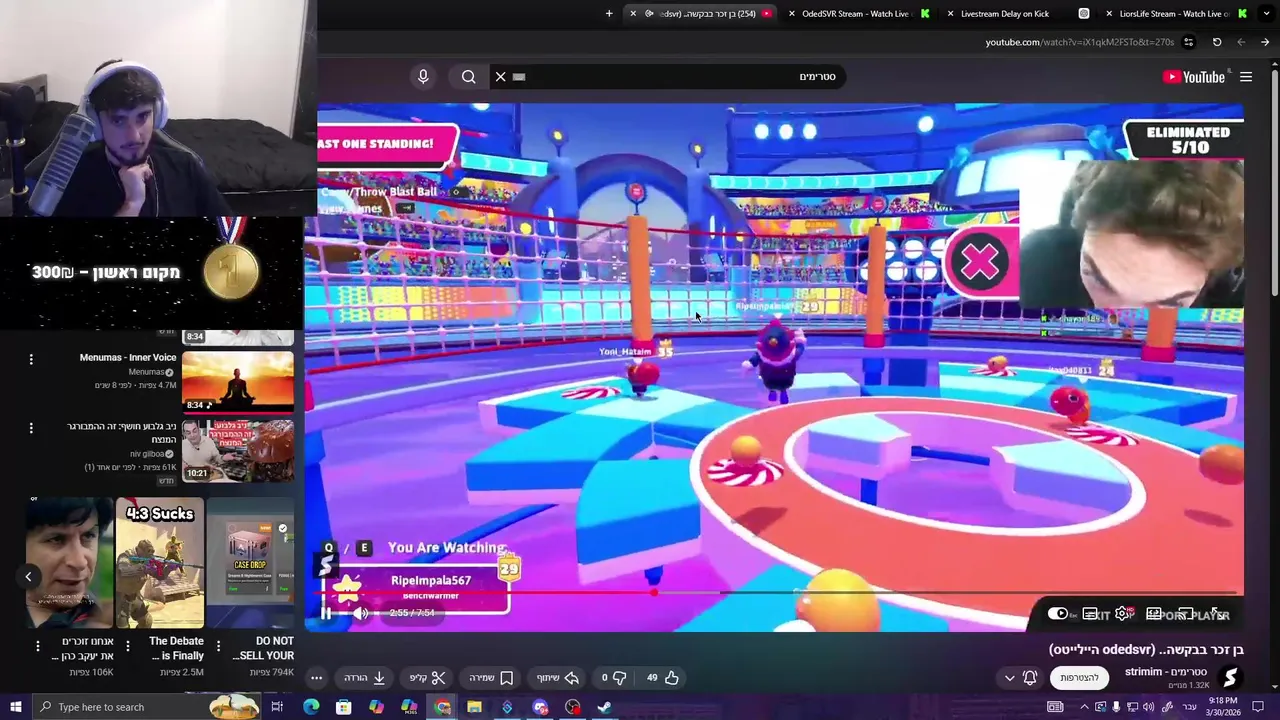Create a clip (קליפ)

pos(428,677)
